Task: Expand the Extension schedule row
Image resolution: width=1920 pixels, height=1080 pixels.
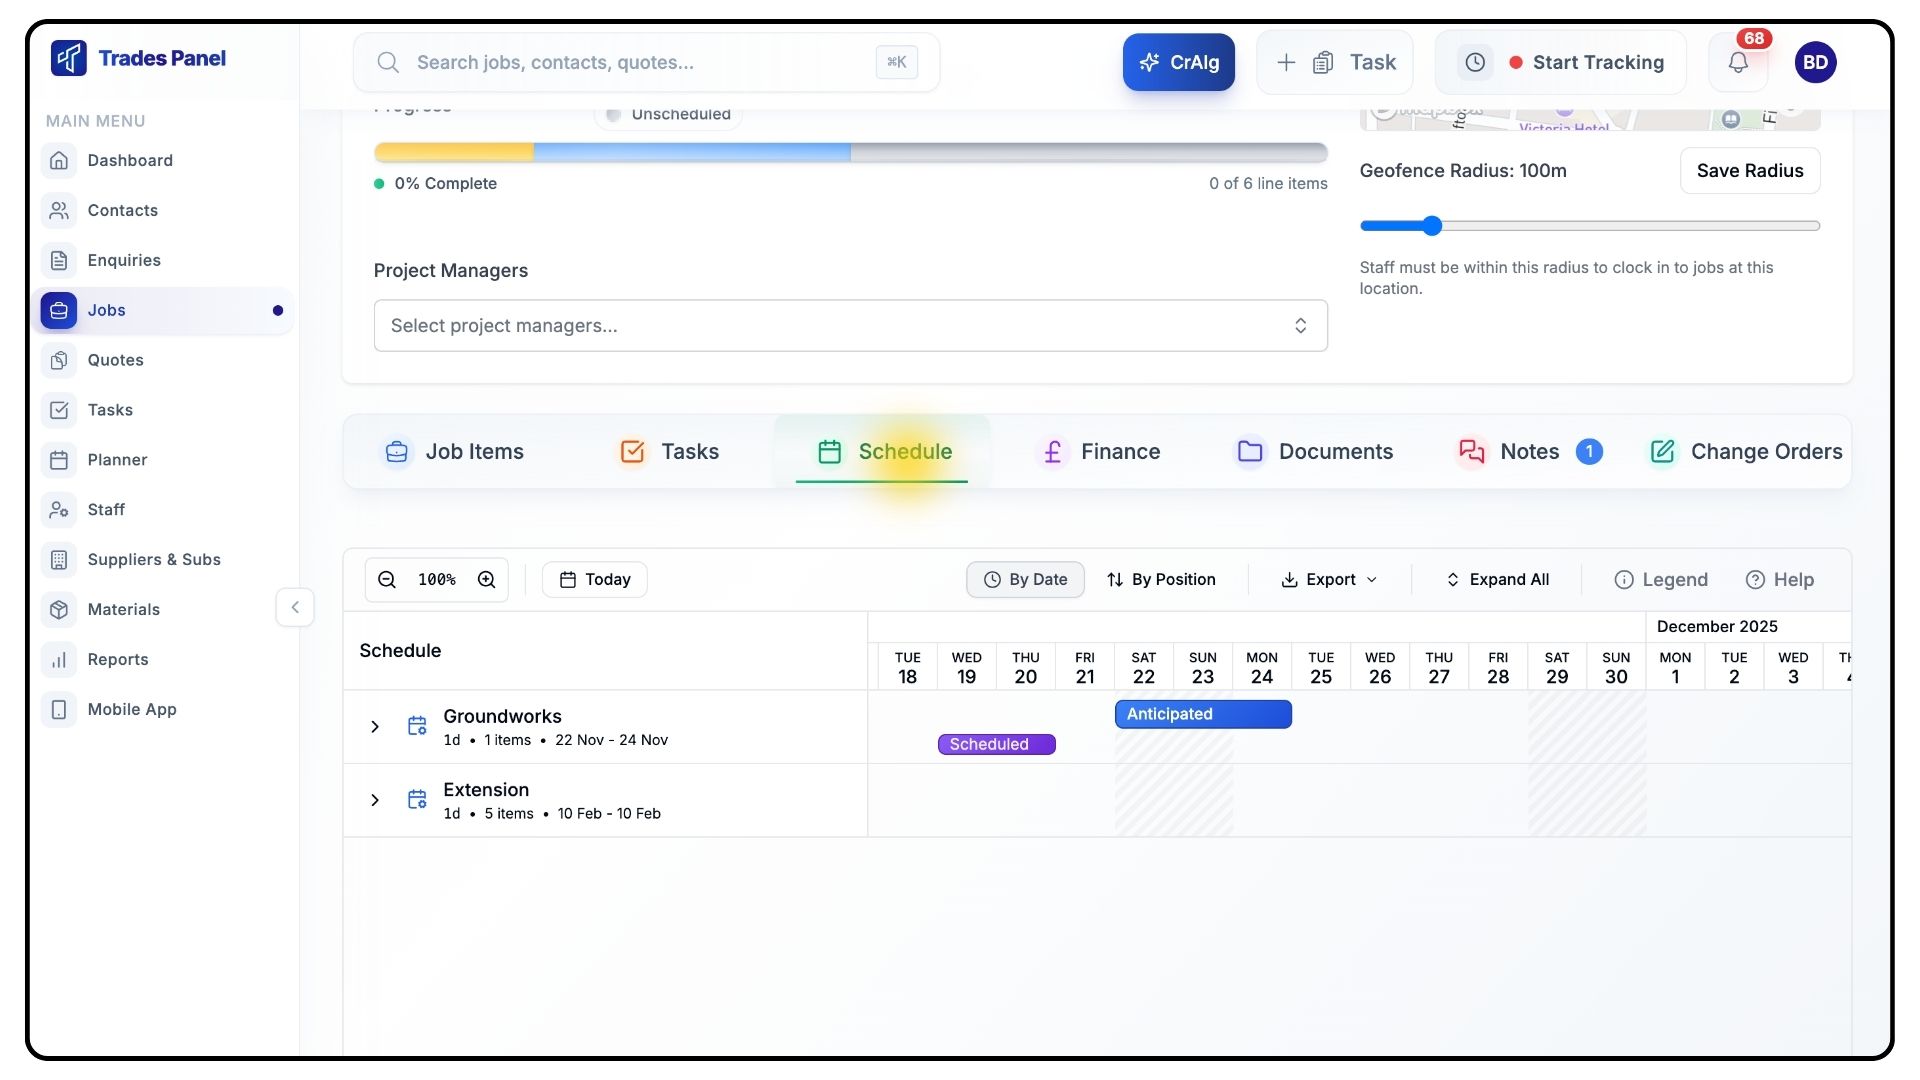Action: click(375, 800)
